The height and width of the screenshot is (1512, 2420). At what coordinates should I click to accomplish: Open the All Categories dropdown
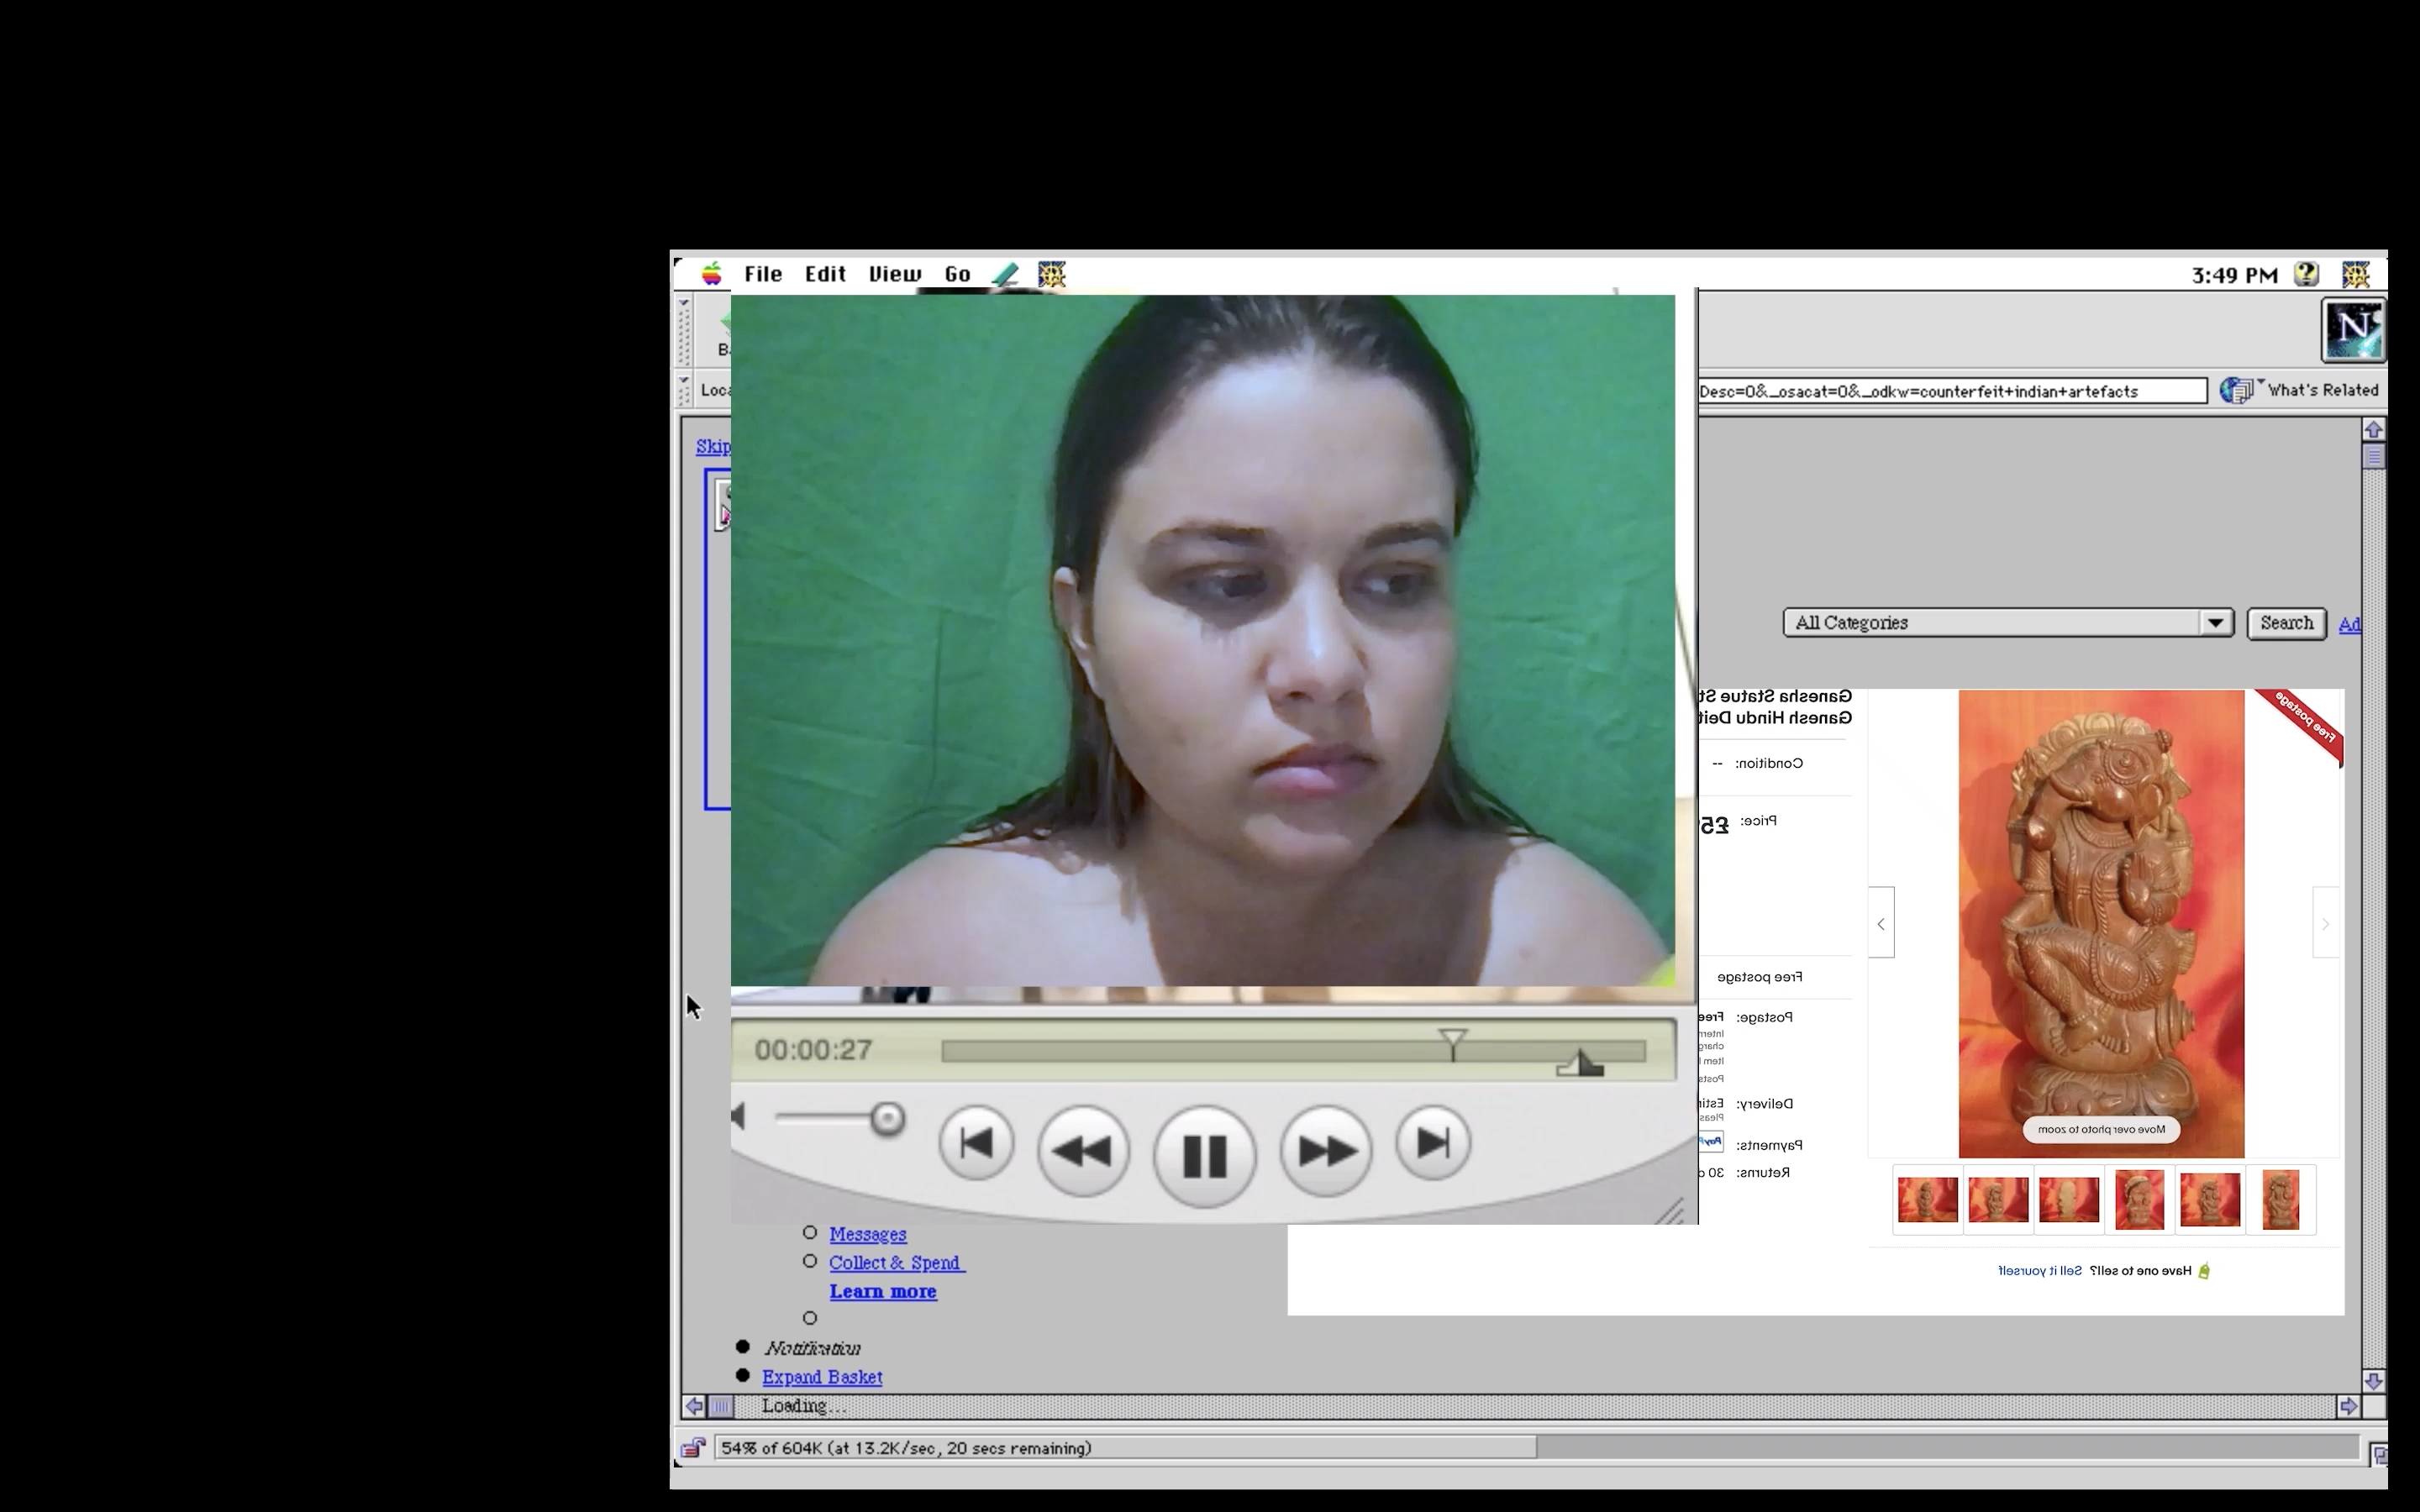pos(2008,623)
